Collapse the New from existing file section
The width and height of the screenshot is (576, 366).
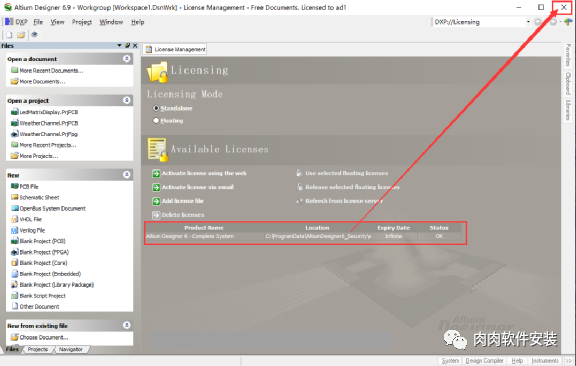pos(126,325)
